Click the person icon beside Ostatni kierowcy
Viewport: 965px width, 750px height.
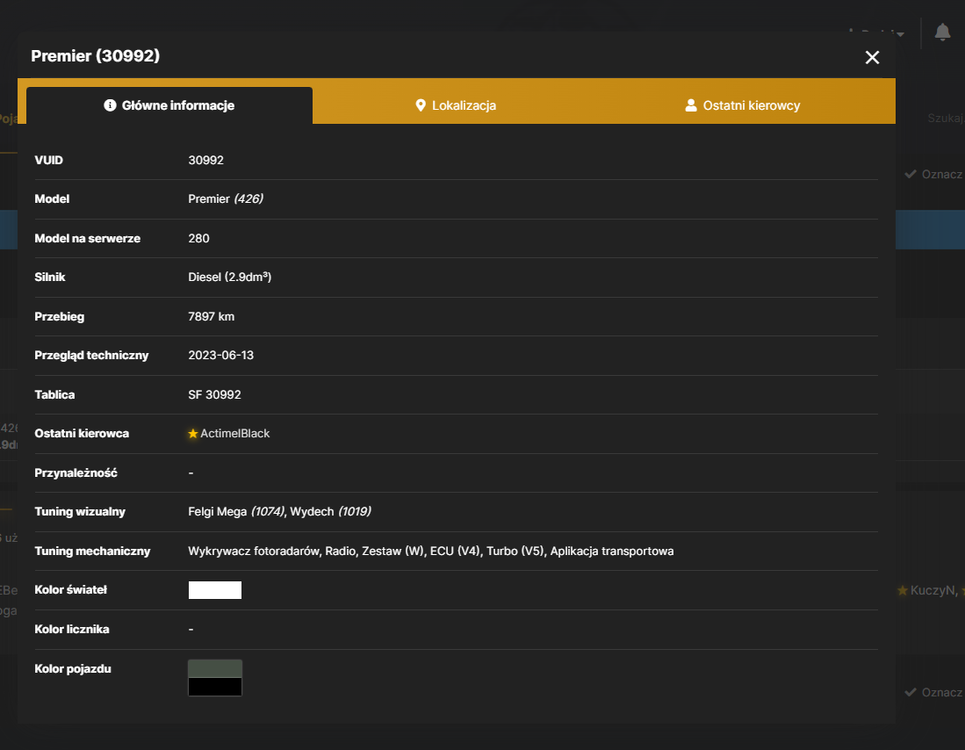[x=691, y=105]
